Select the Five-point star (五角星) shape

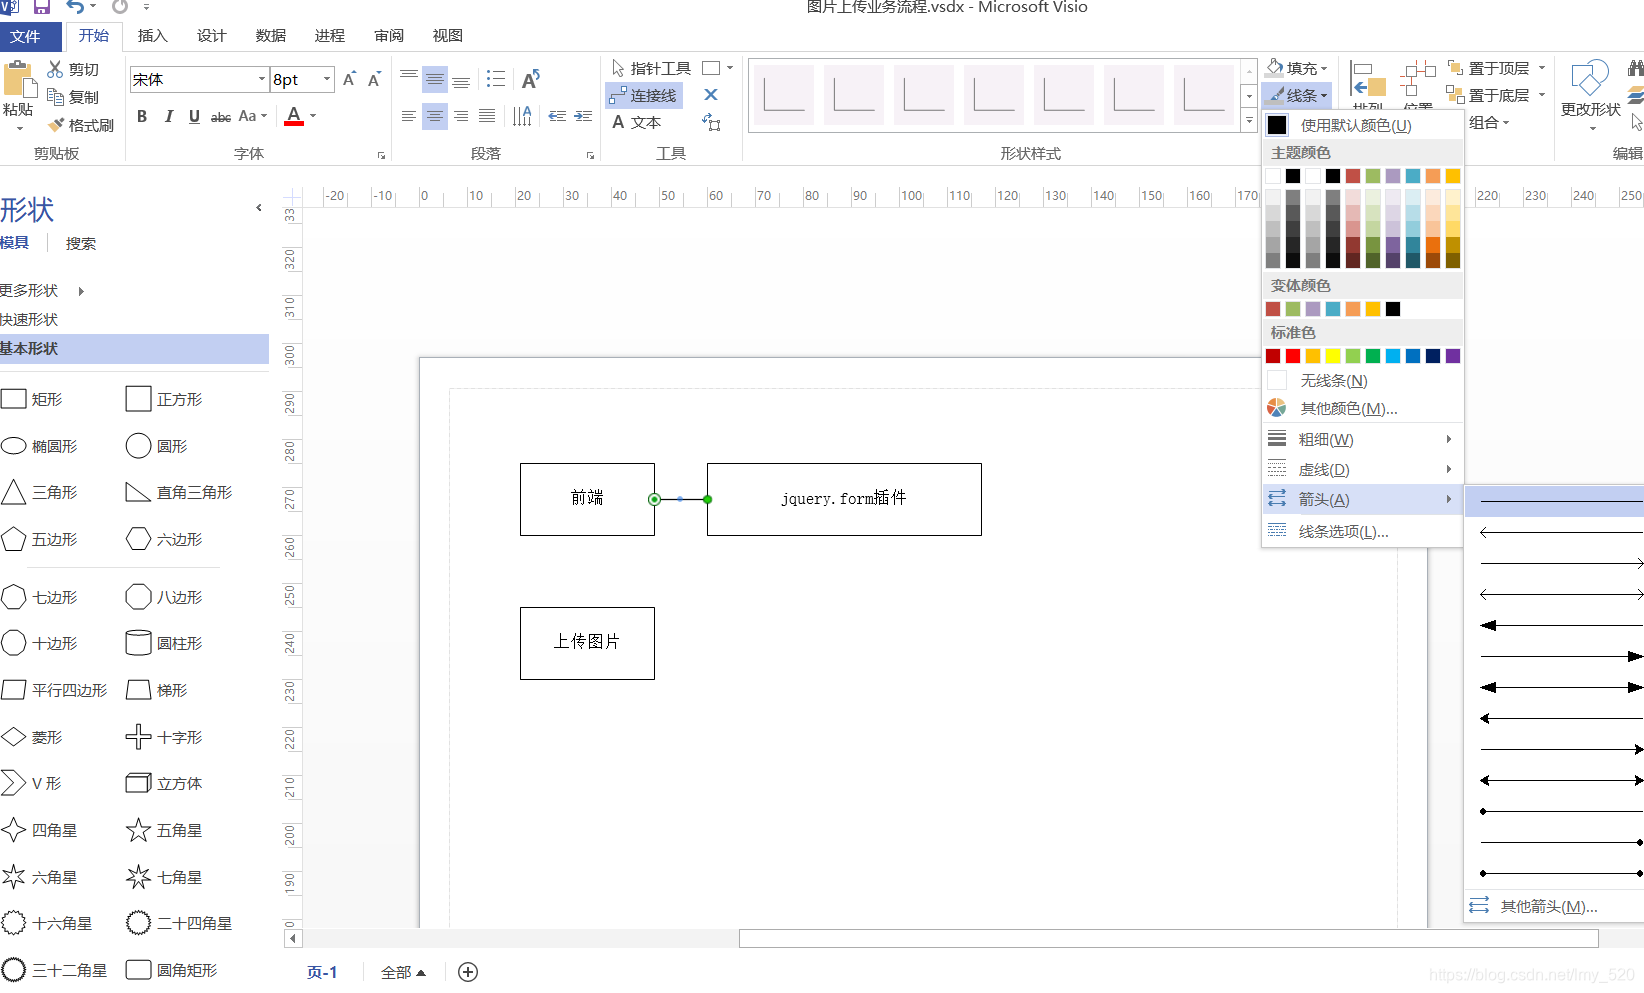pos(165,830)
